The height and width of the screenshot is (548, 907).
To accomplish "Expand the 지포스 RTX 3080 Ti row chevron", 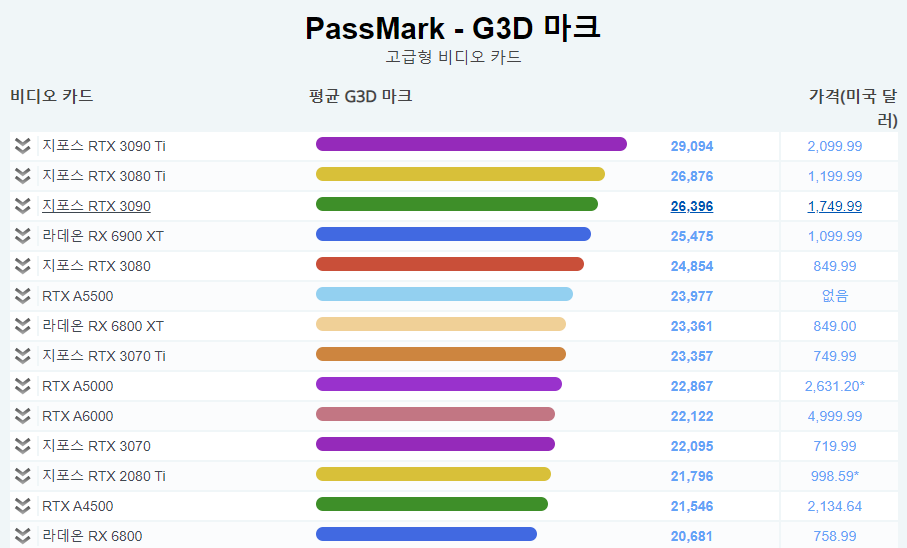I will point(23,176).
